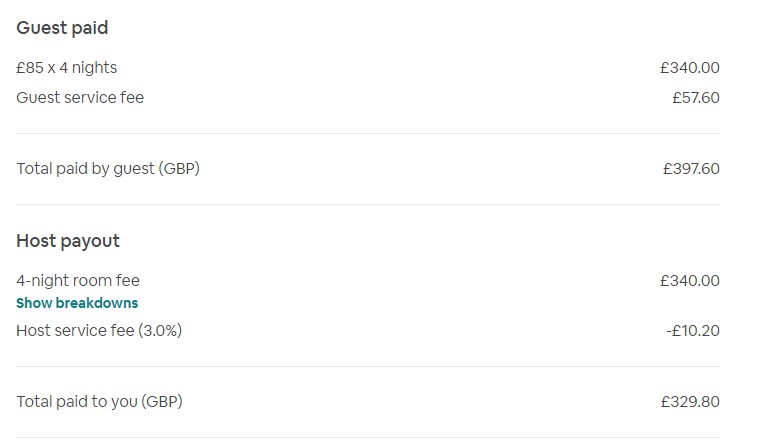Click the Host payout heading
Image resolution: width=763 pixels, height=448 pixels.
pyautogui.click(x=68, y=241)
